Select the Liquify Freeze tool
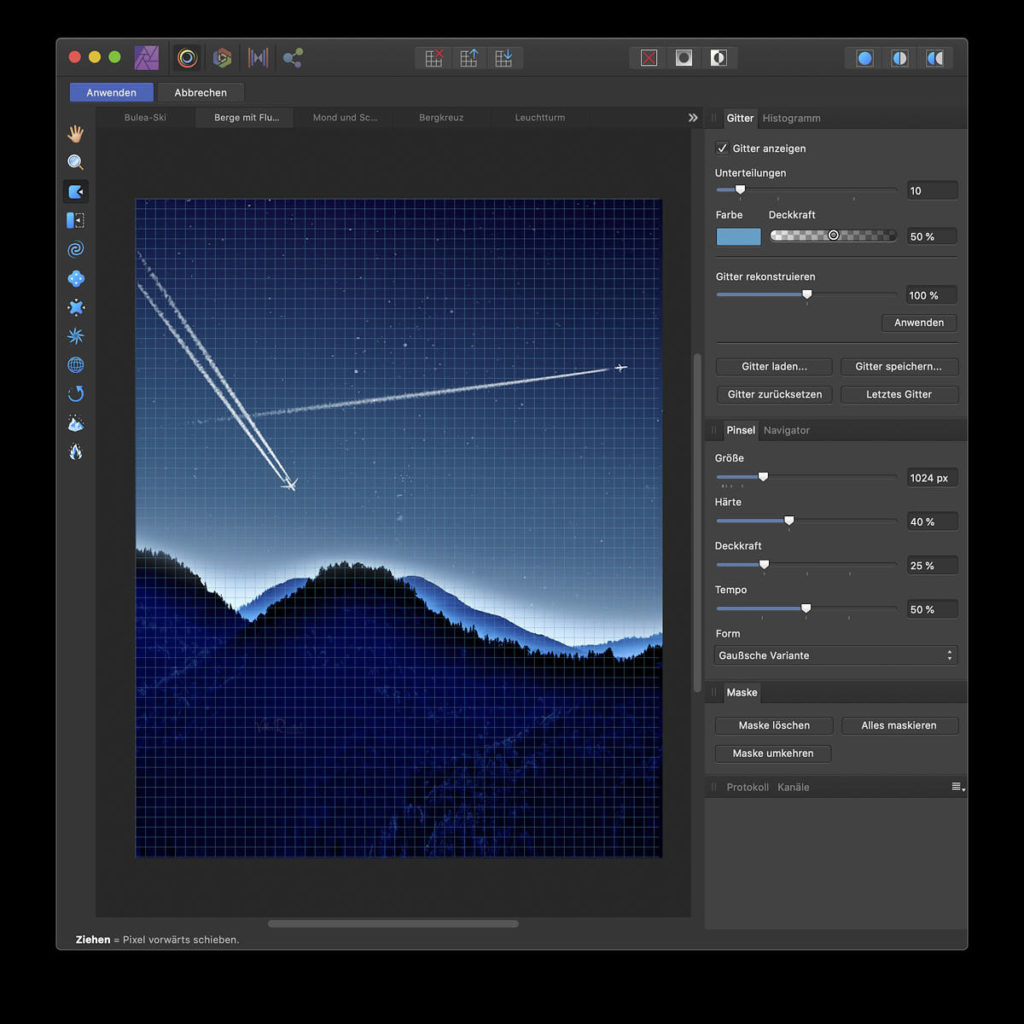1024x1024 pixels. [x=76, y=423]
